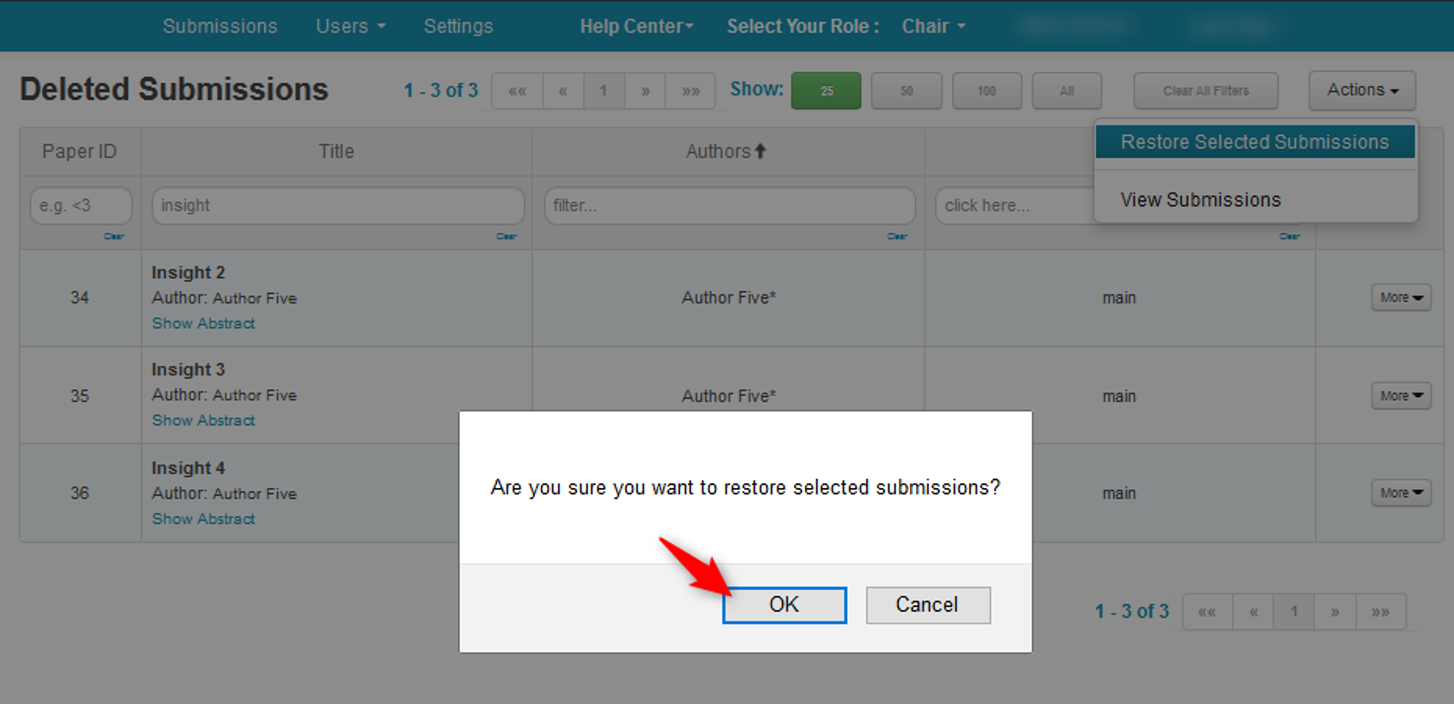The image size is (1454, 704).
Task: Show Abstract for Insight 3
Action: (x=203, y=420)
